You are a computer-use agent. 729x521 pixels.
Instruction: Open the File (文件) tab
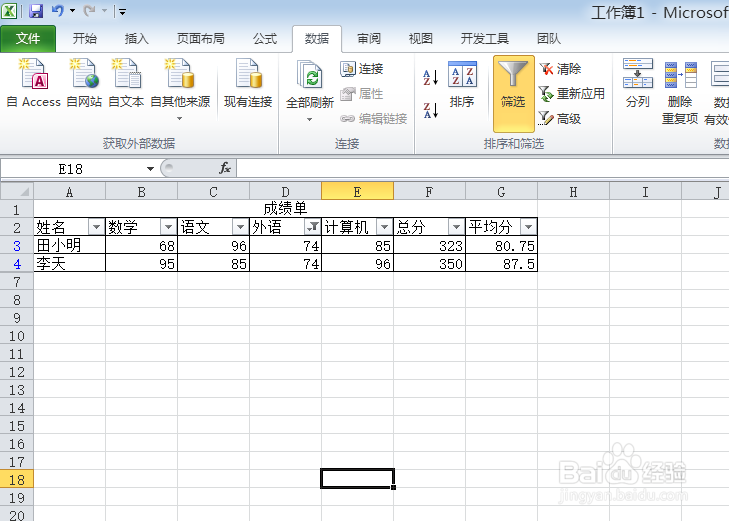(x=28, y=39)
